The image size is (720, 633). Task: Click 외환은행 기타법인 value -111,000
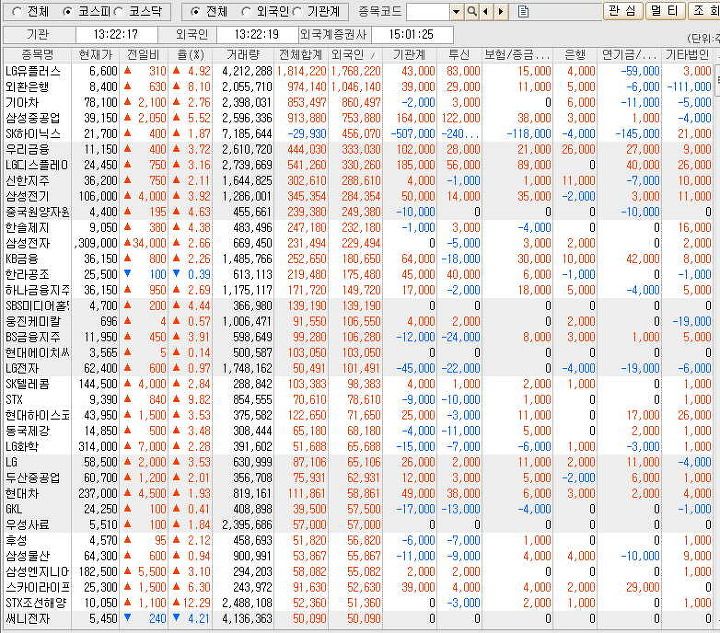tap(689, 87)
